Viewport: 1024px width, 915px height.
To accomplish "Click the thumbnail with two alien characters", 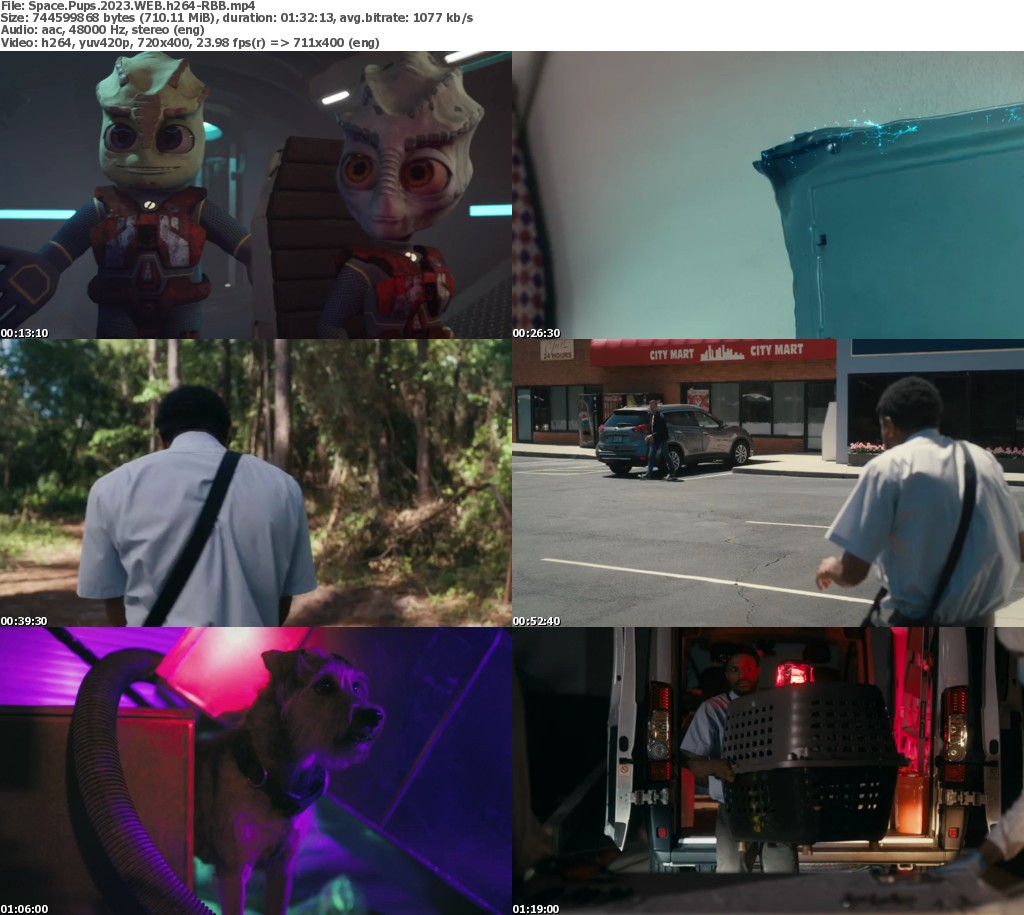I will 256,195.
